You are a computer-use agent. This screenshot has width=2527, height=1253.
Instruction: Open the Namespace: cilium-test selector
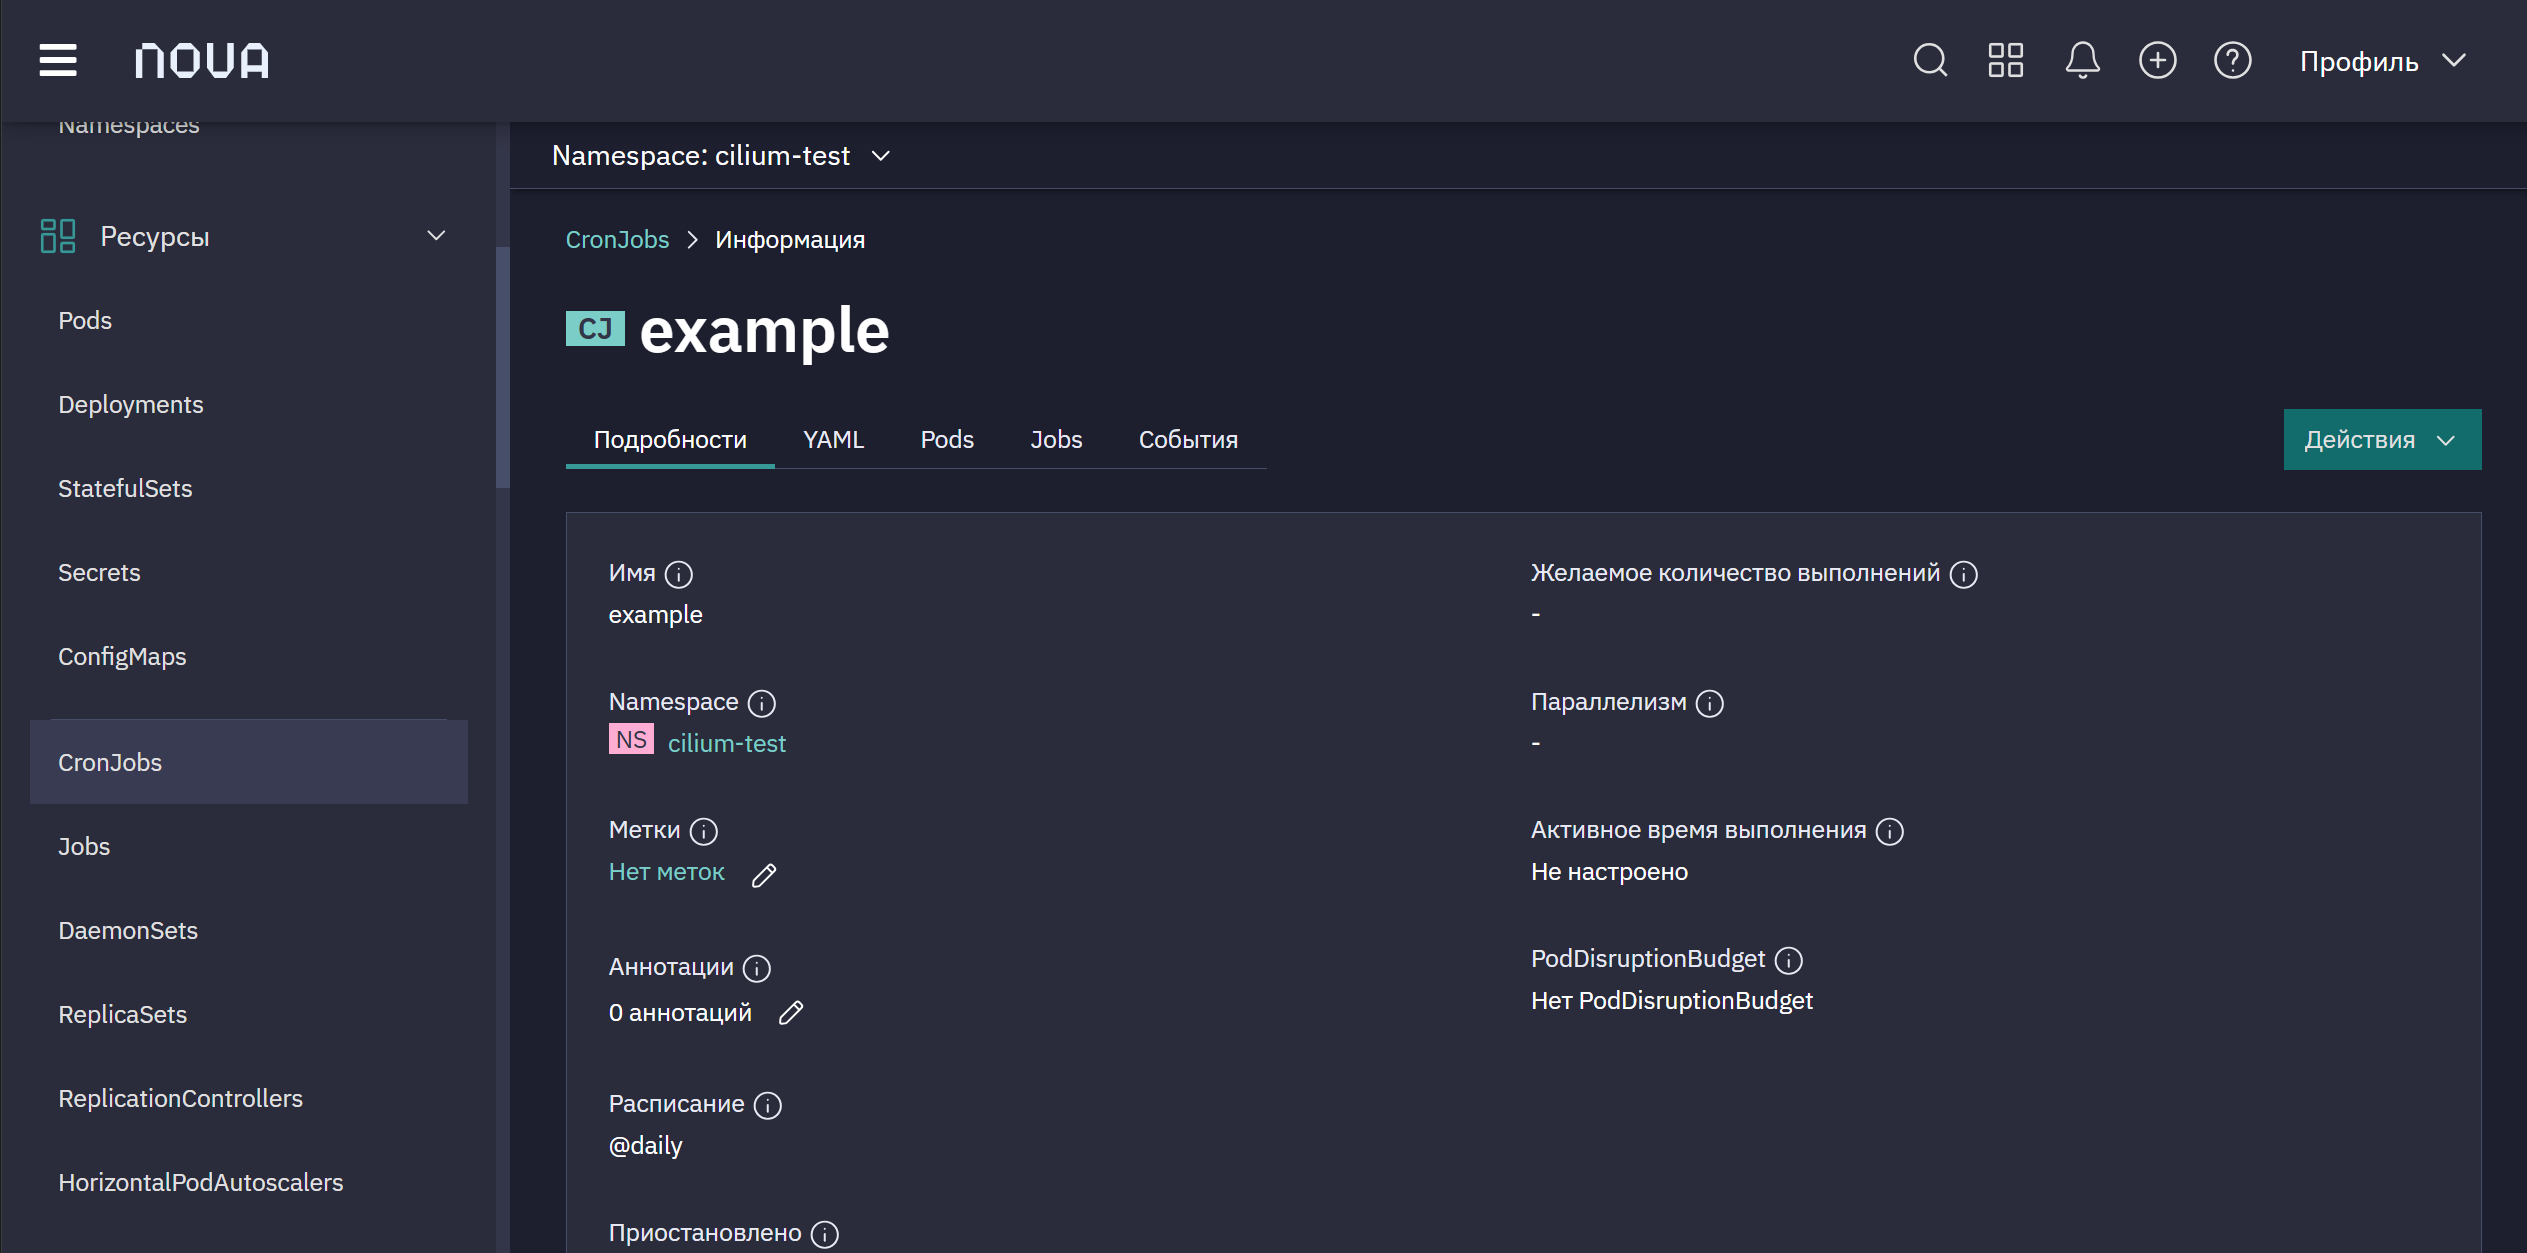point(721,156)
